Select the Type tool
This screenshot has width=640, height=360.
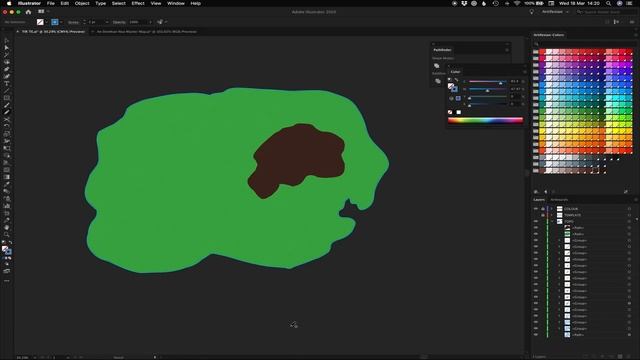tap(7, 84)
